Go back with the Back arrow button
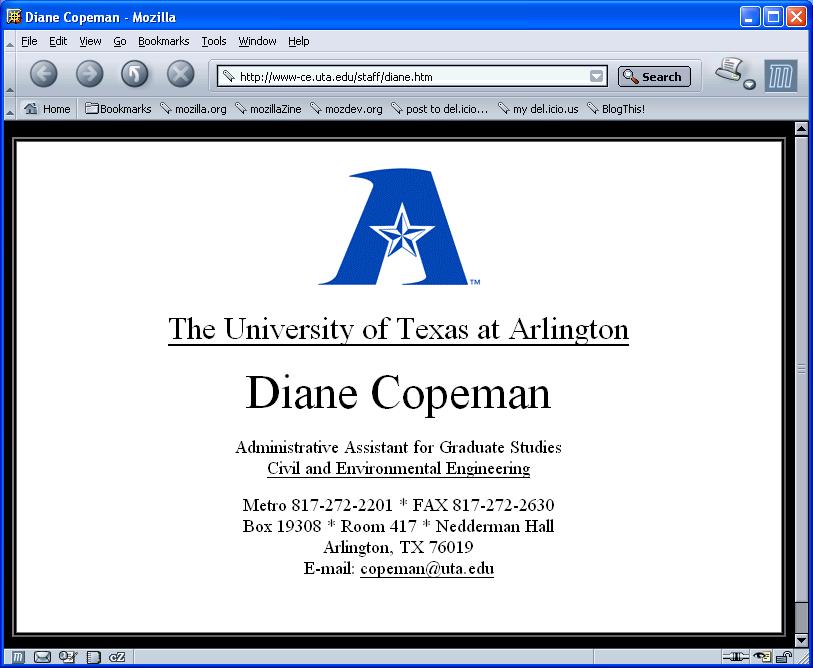The height and width of the screenshot is (668, 813). tap(44, 74)
